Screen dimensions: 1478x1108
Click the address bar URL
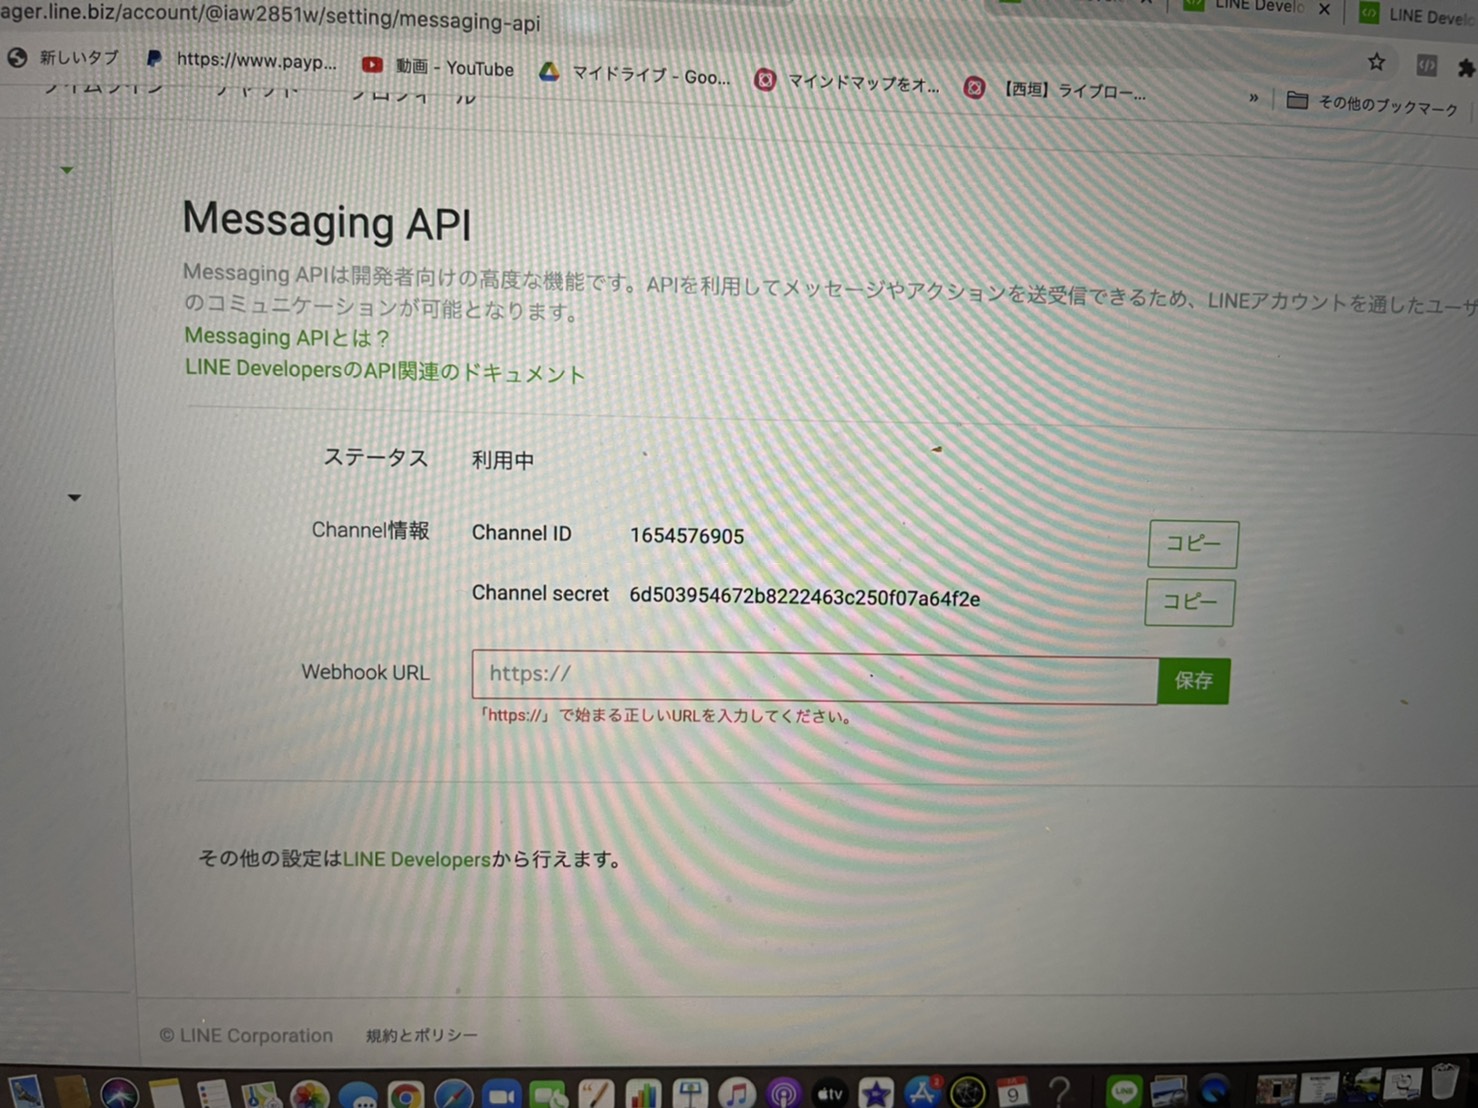(270, 17)
